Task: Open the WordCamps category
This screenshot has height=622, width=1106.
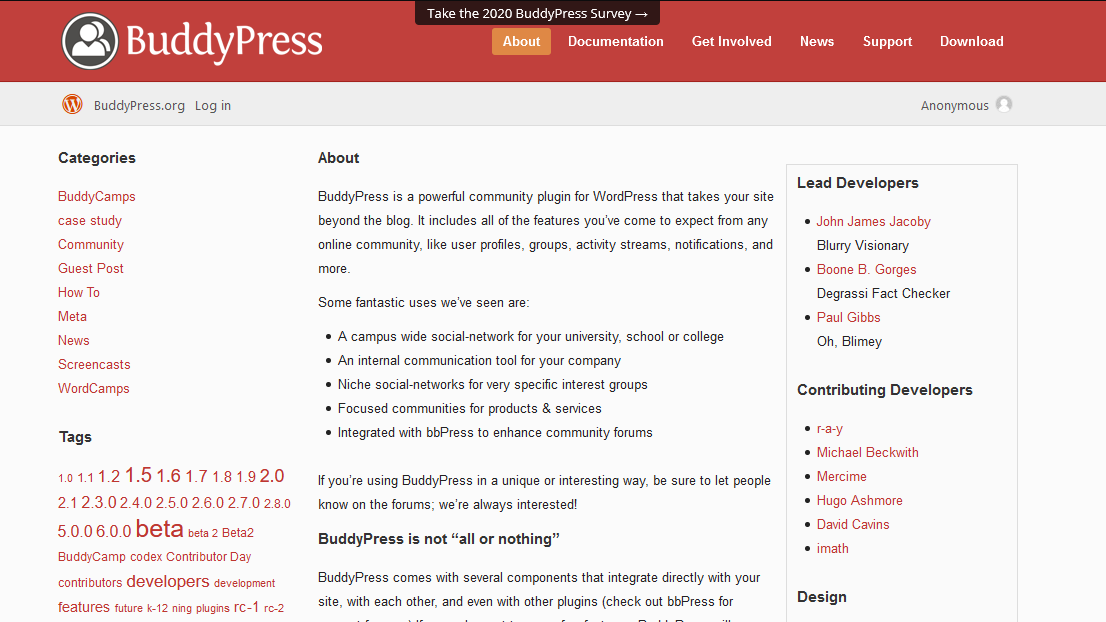Action: coord(94,389)
